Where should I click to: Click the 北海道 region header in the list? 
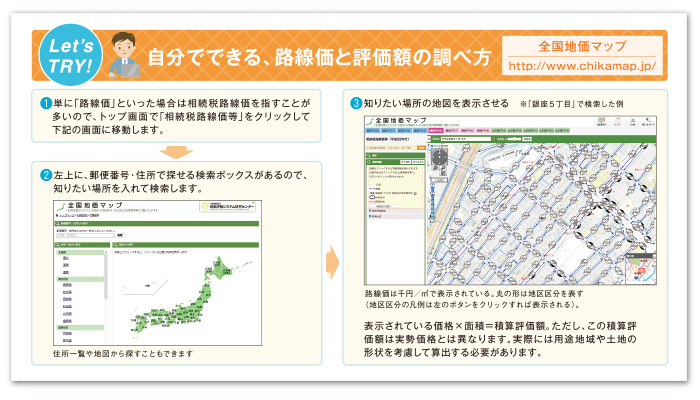[80, 252]
